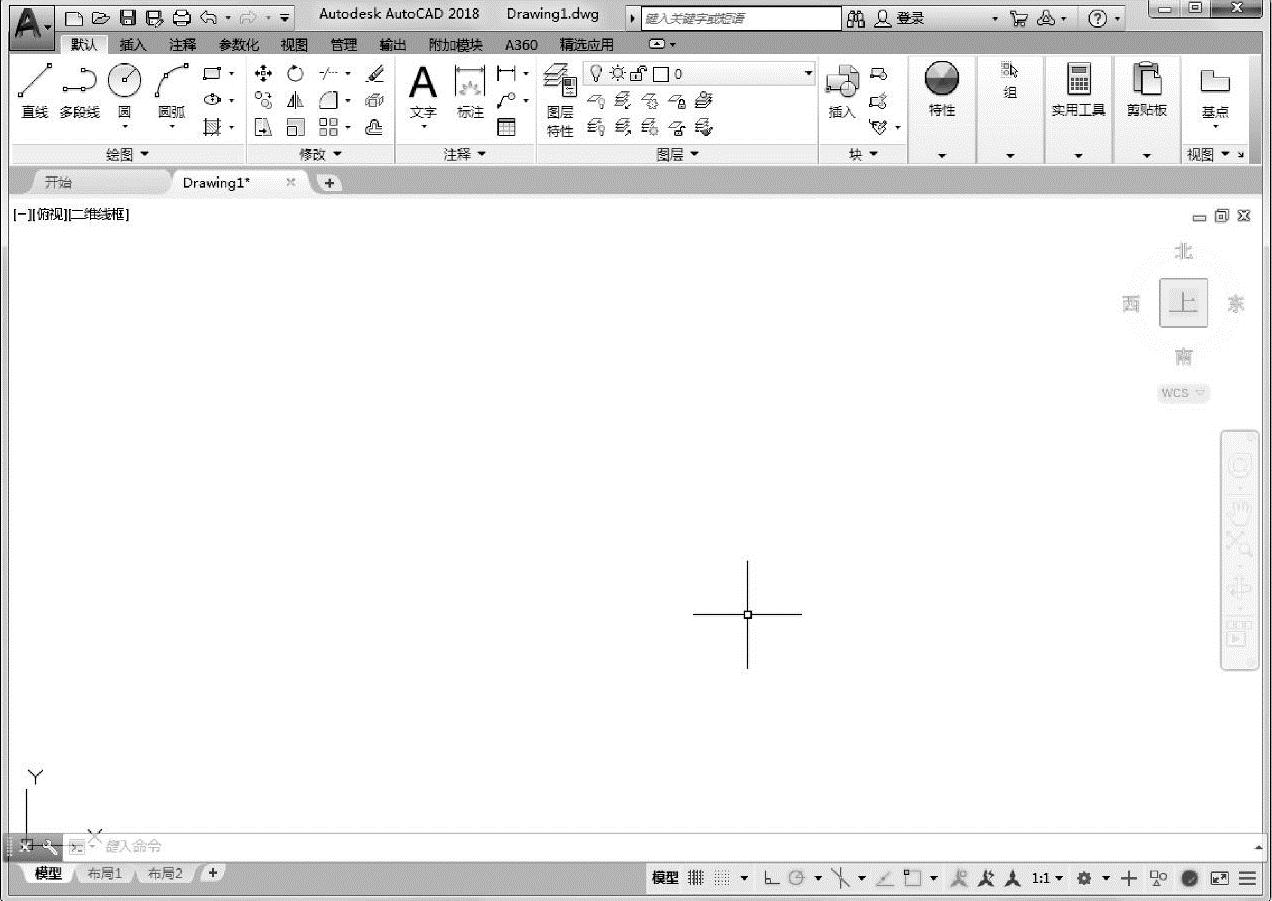The image size is (1272, 901).
Task: Click the 上 face of the ViewCube
Action: 1184,303
